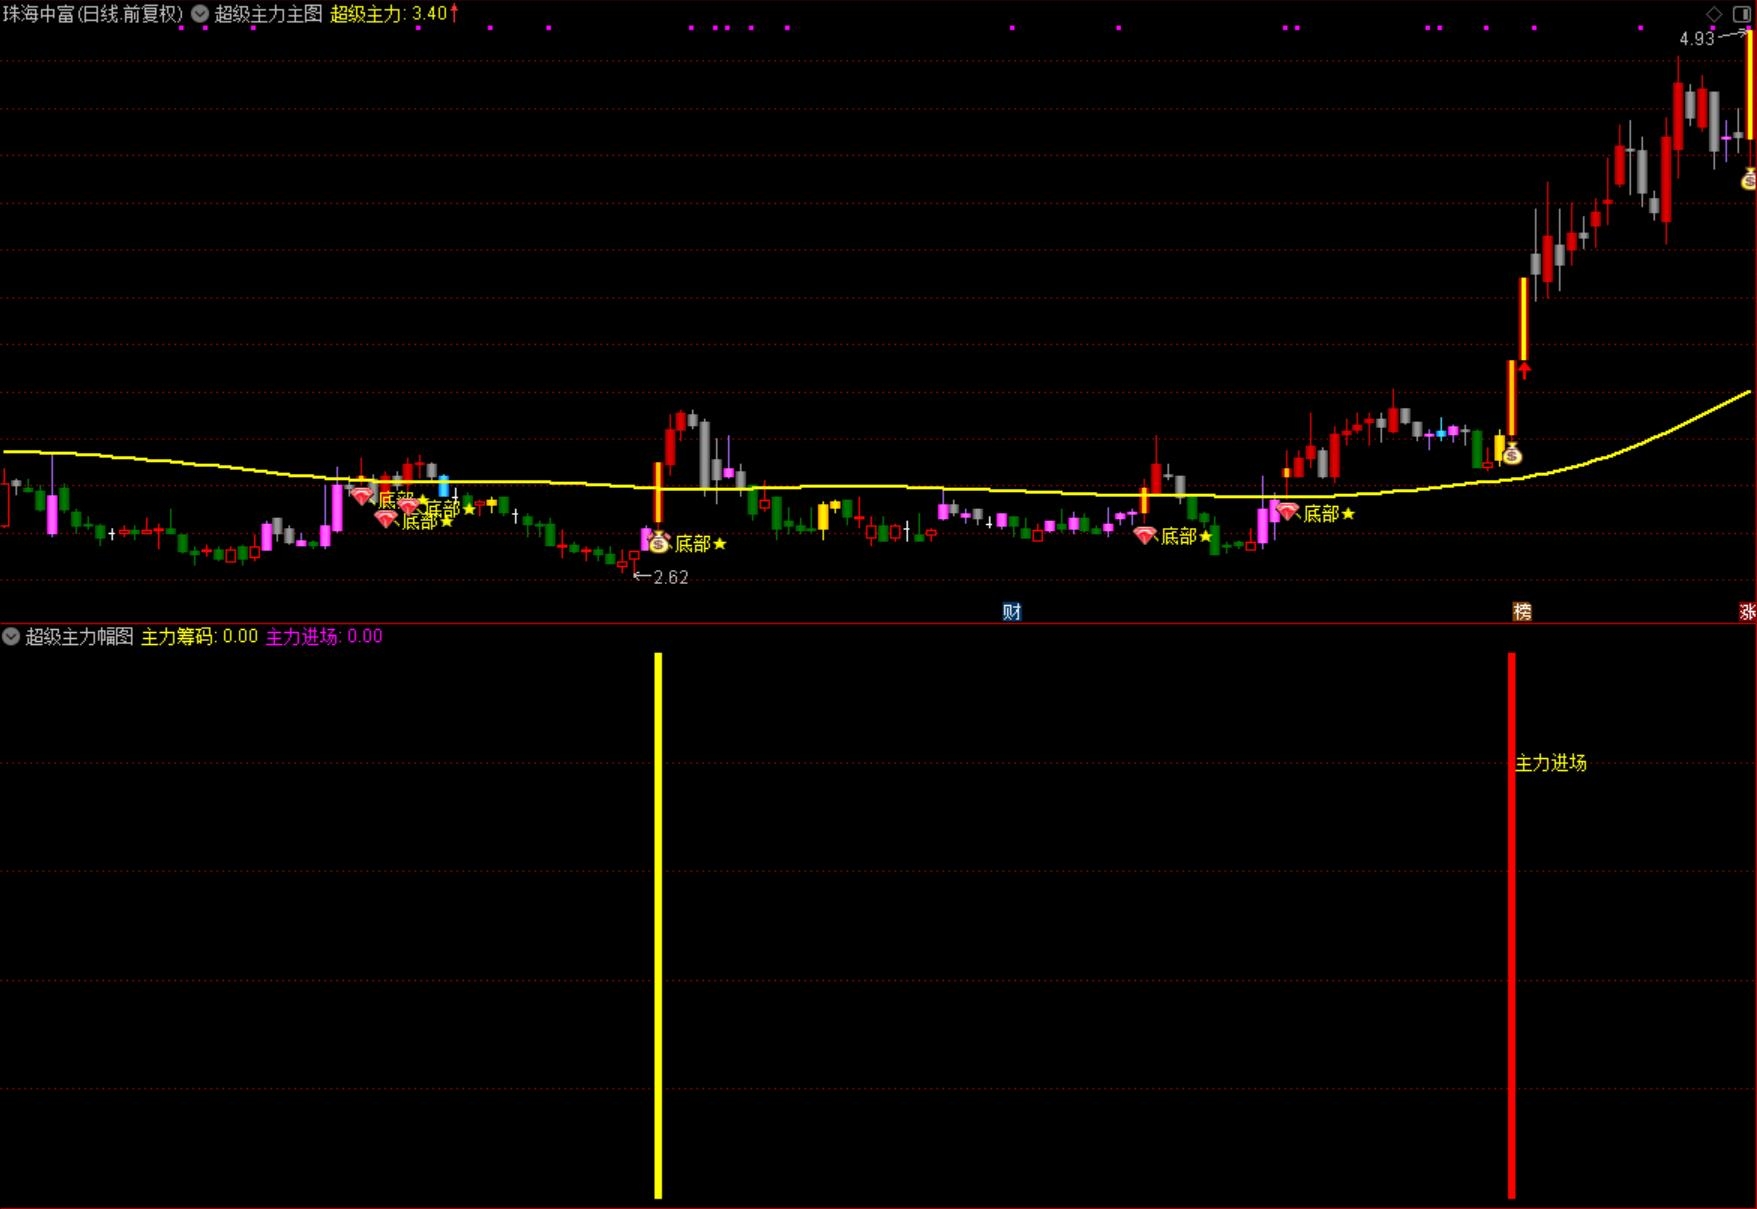Click the red diamond icon beside the rightmost 底部
The height and width of the screenshot is (1209, 1757).
click(1287, 512)
